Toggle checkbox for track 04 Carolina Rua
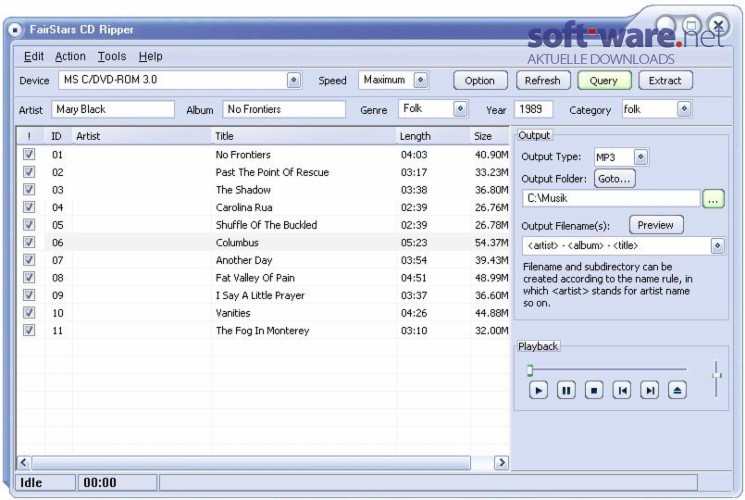Viewport: 745px width, 500px height. pyautogui.click(x=29, y=207)
